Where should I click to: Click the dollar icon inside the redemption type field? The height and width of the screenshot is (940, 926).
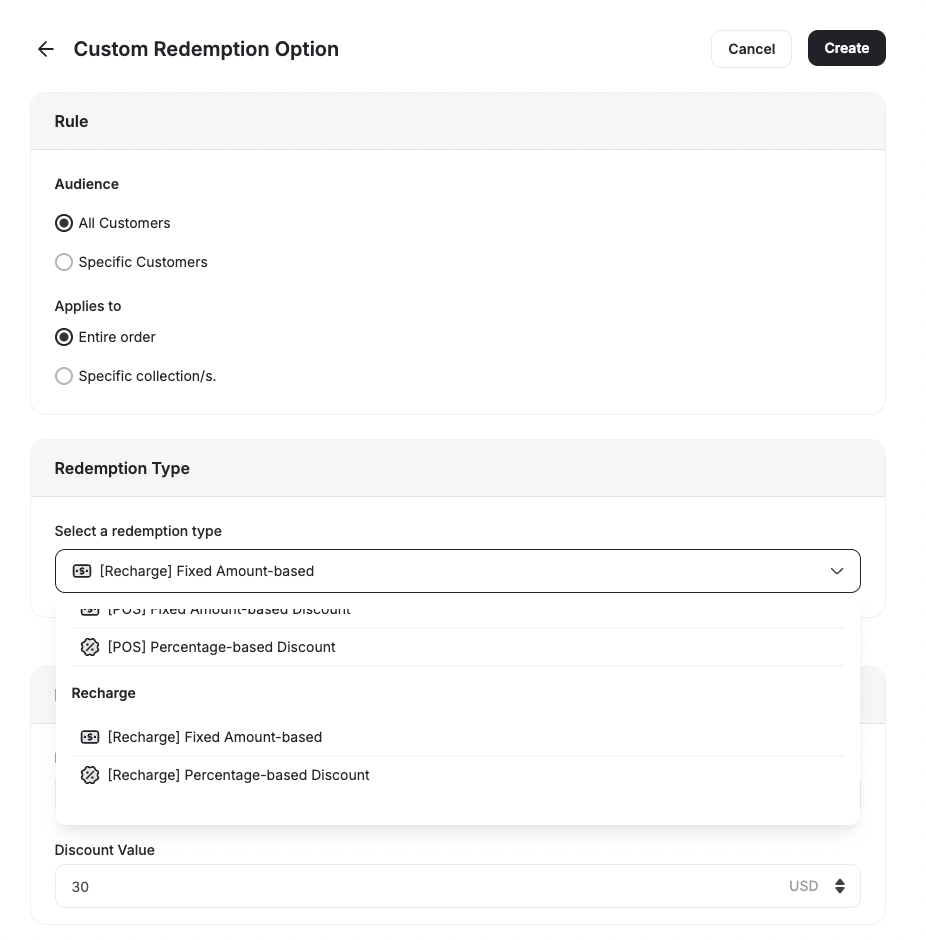(82, 571)
